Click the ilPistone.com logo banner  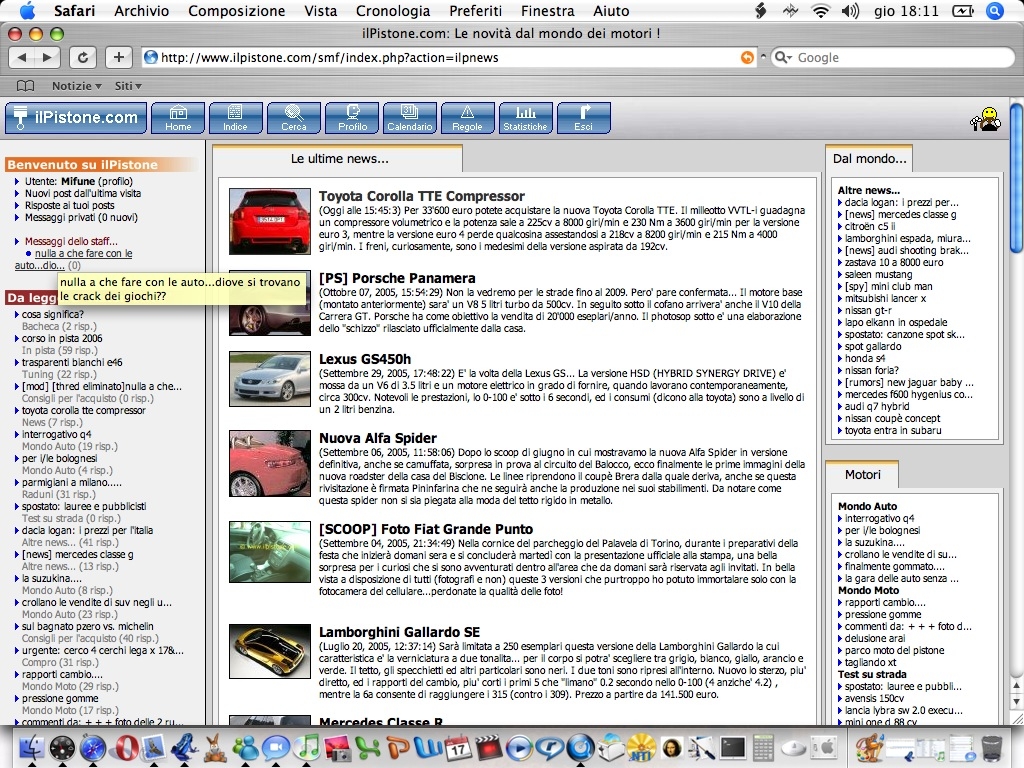(x=76, y=118)
